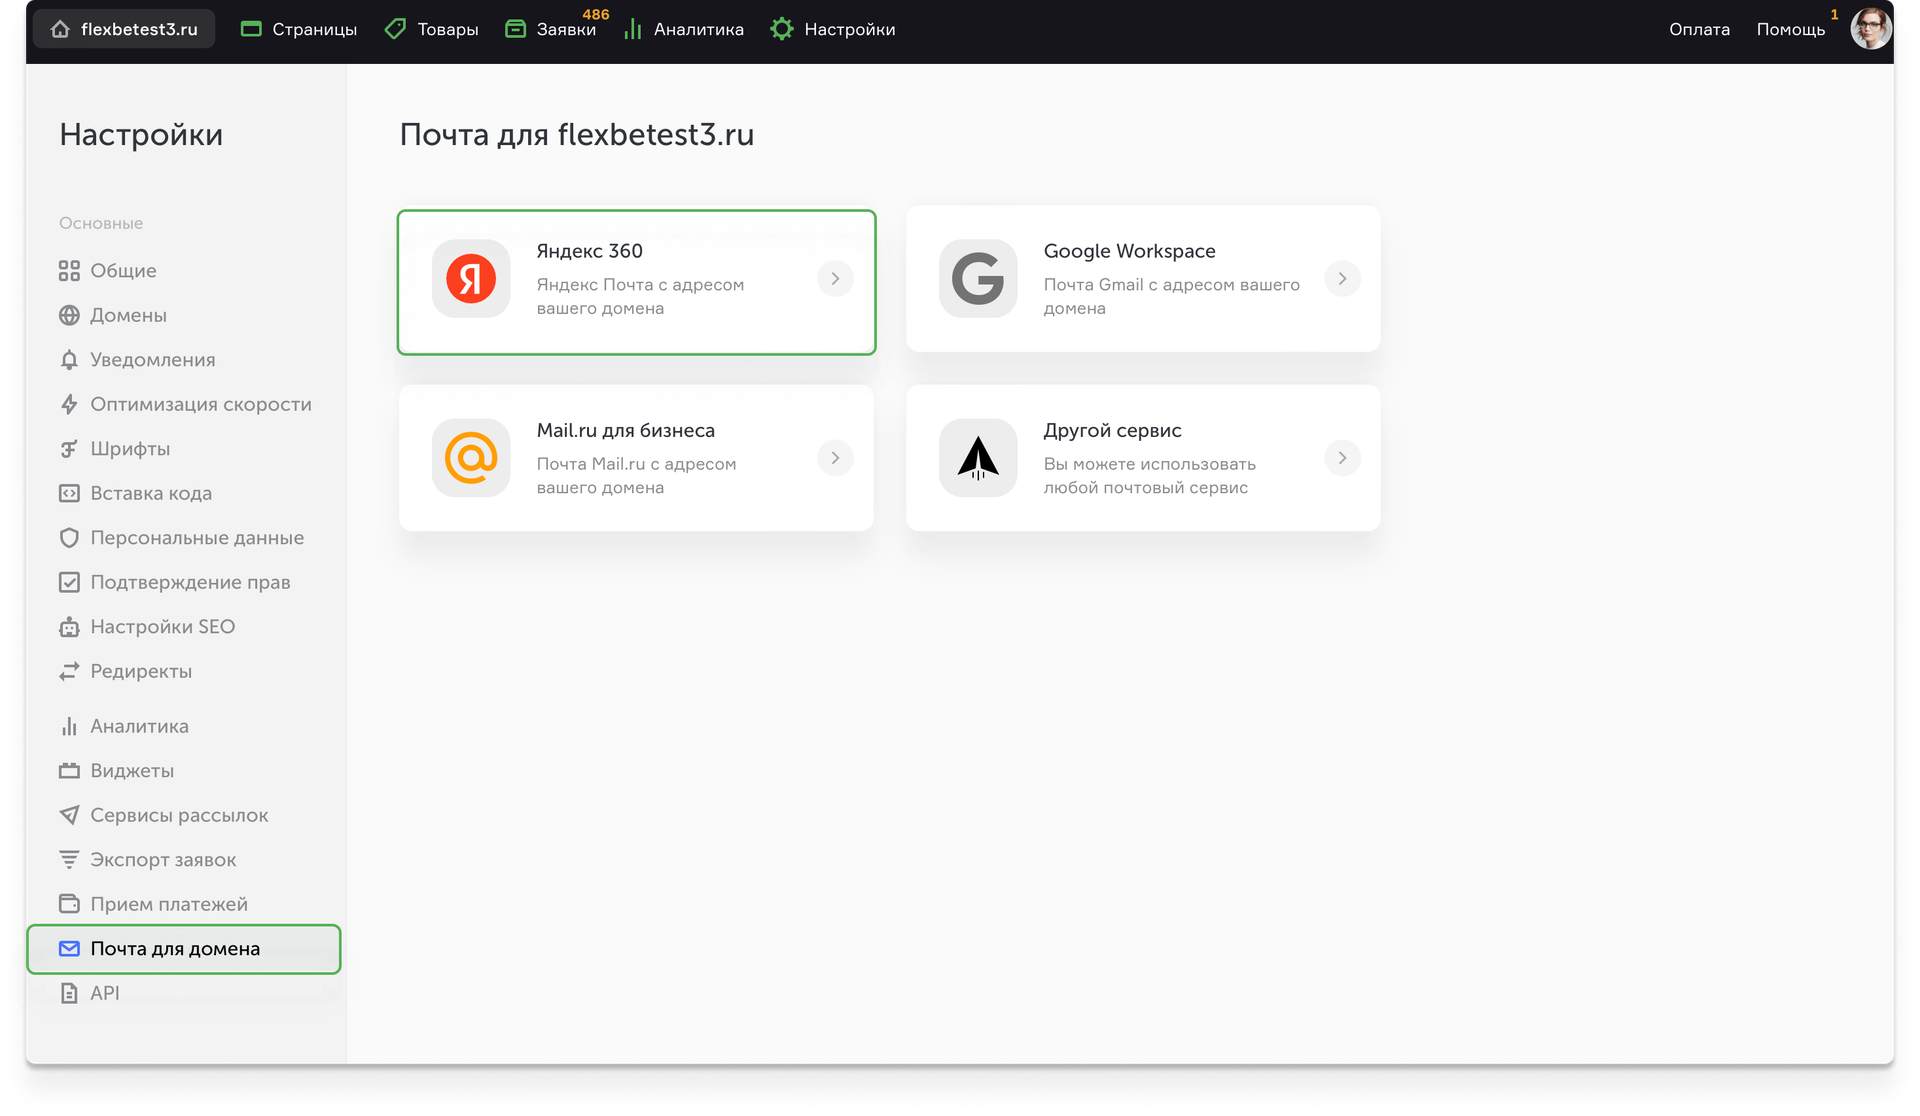Click the profile avatar photo

pyautogui.click(x=1871, y=28)
